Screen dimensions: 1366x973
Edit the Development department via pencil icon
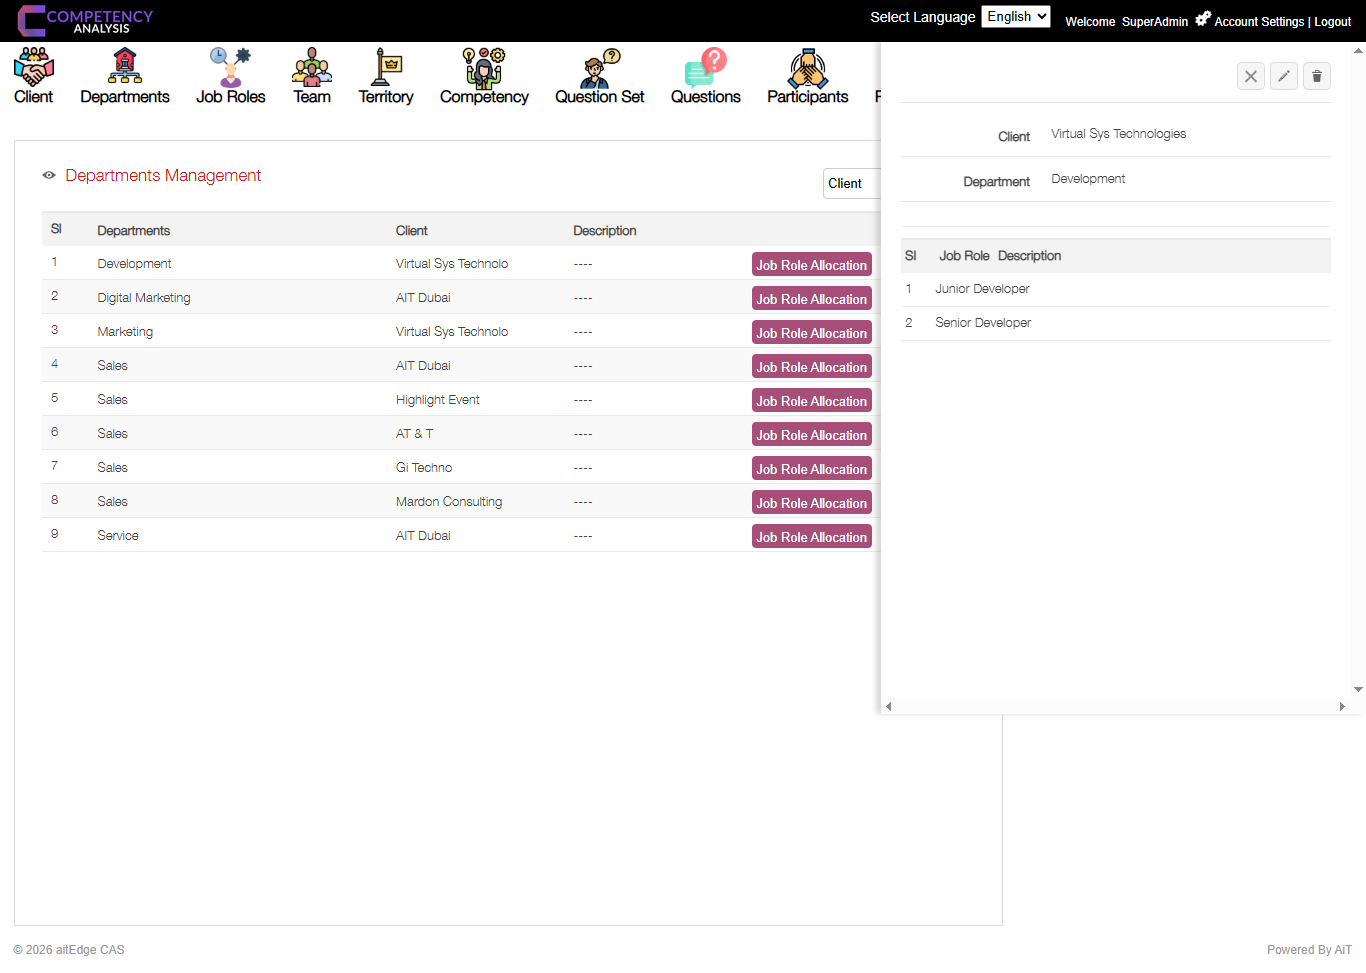click(x=1283, y=76)
